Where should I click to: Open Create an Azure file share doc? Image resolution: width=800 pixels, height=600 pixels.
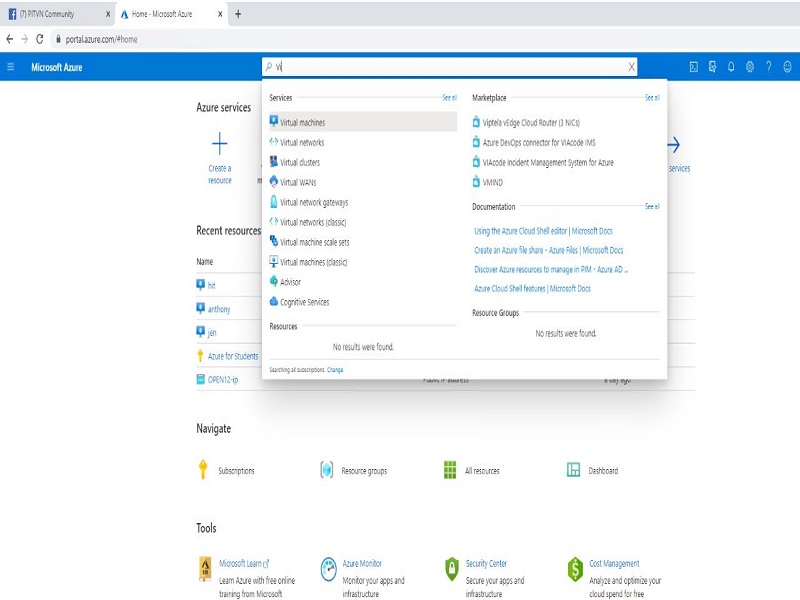click(548, 250)
